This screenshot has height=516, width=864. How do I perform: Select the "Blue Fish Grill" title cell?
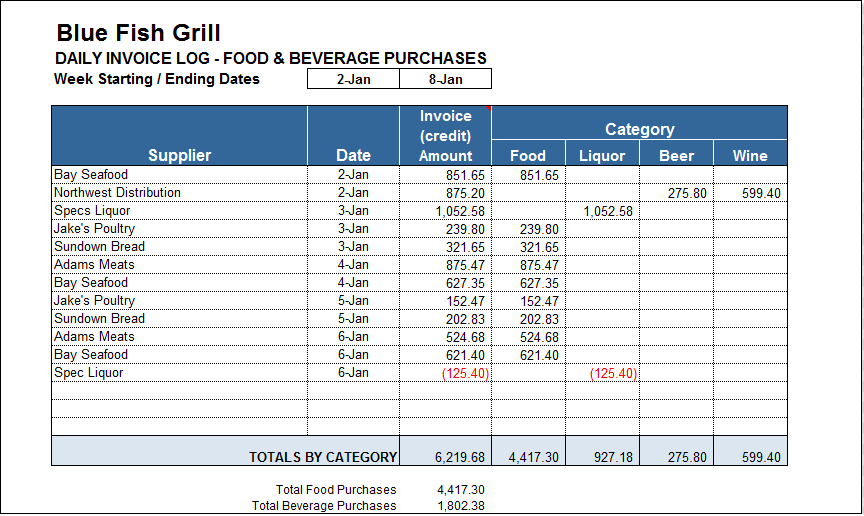[138, 34]
